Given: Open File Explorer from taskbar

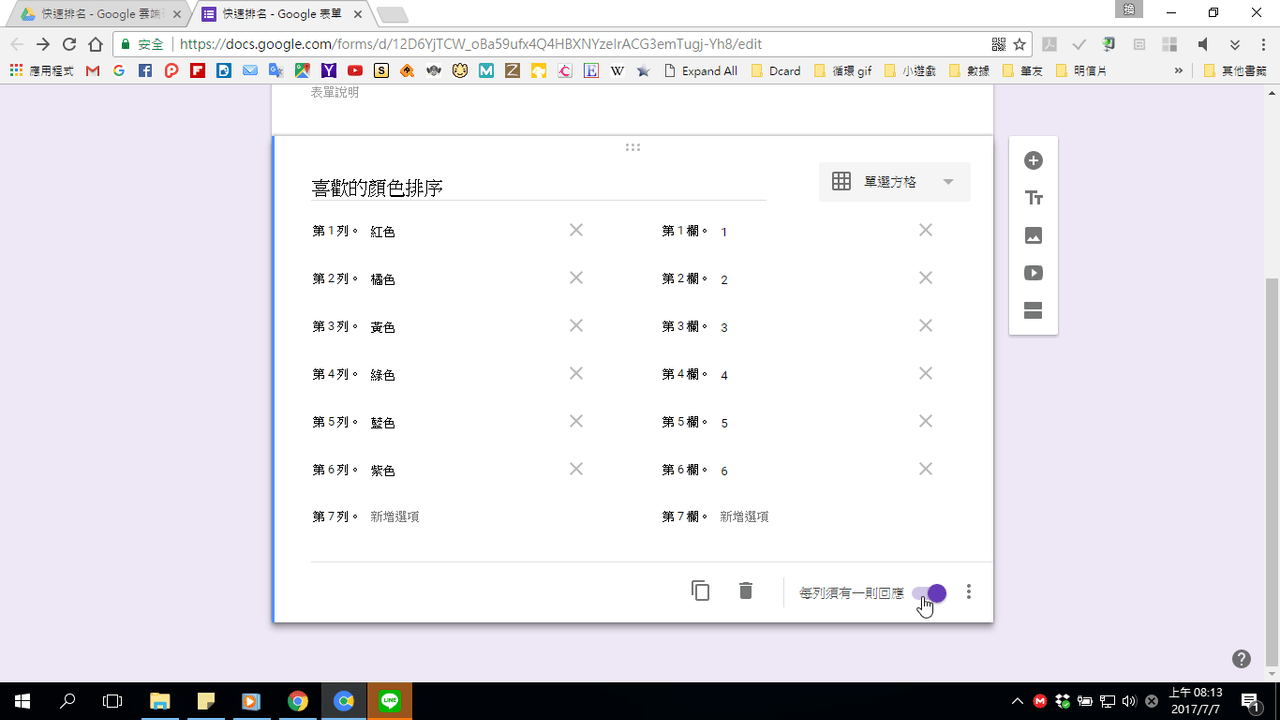Looking at the screenshot, I should 160,701.
